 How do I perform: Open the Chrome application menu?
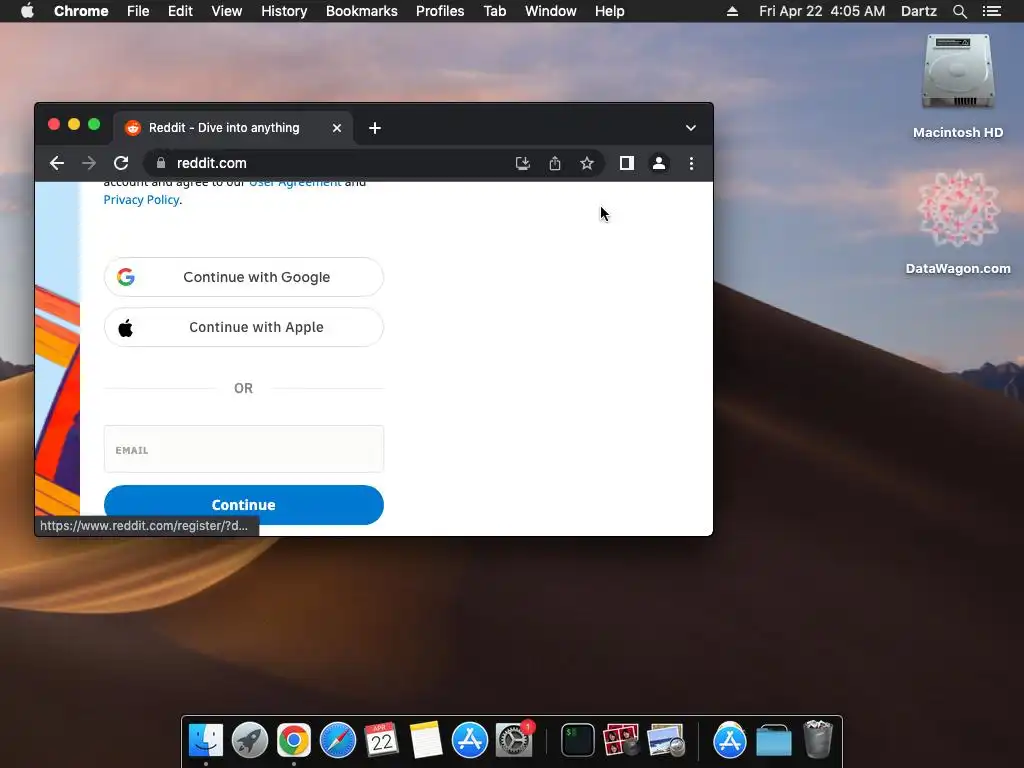click(81, 11)
